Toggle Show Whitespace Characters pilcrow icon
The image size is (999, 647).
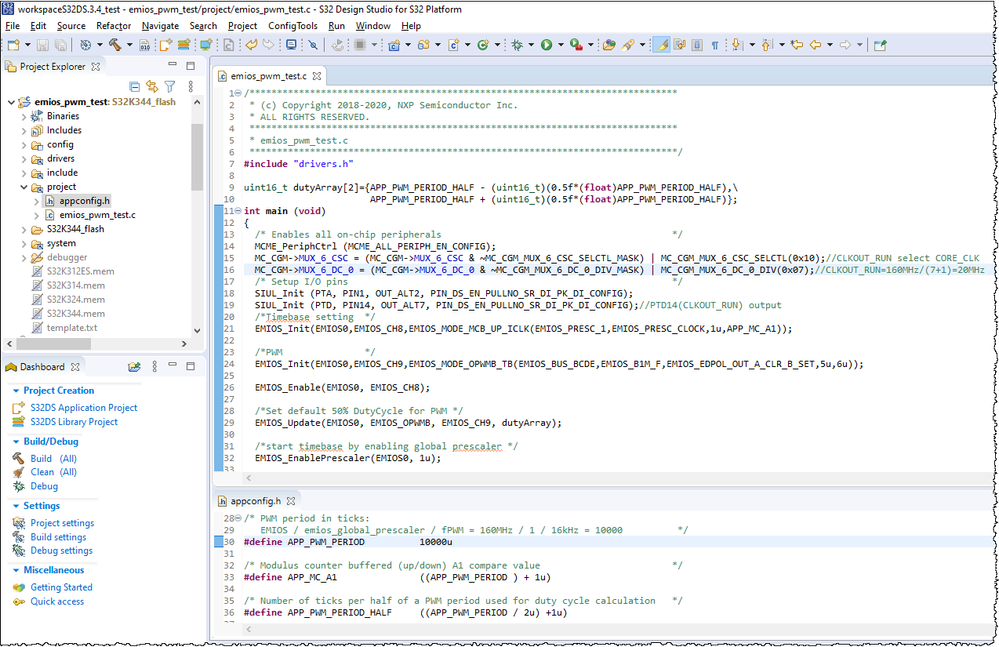click(x=715, y=45)
